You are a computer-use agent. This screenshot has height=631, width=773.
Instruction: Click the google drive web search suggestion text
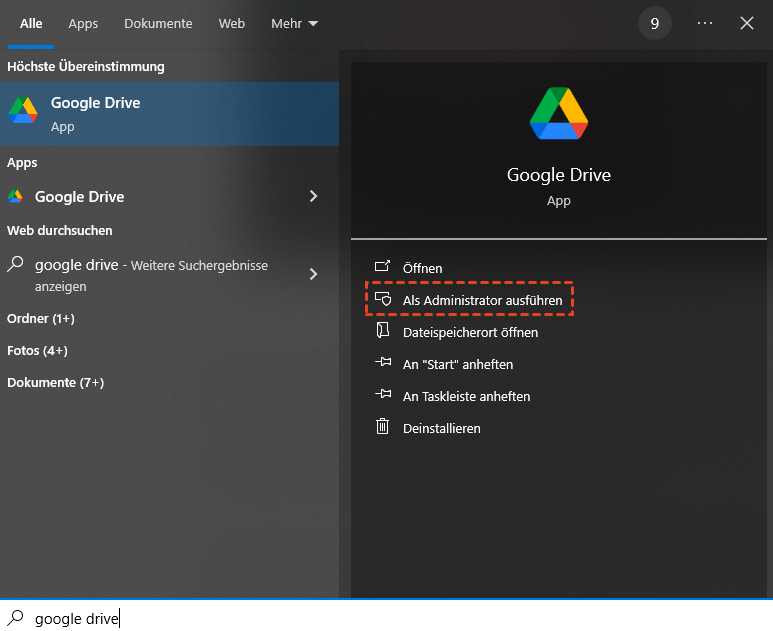coord(151,275)
